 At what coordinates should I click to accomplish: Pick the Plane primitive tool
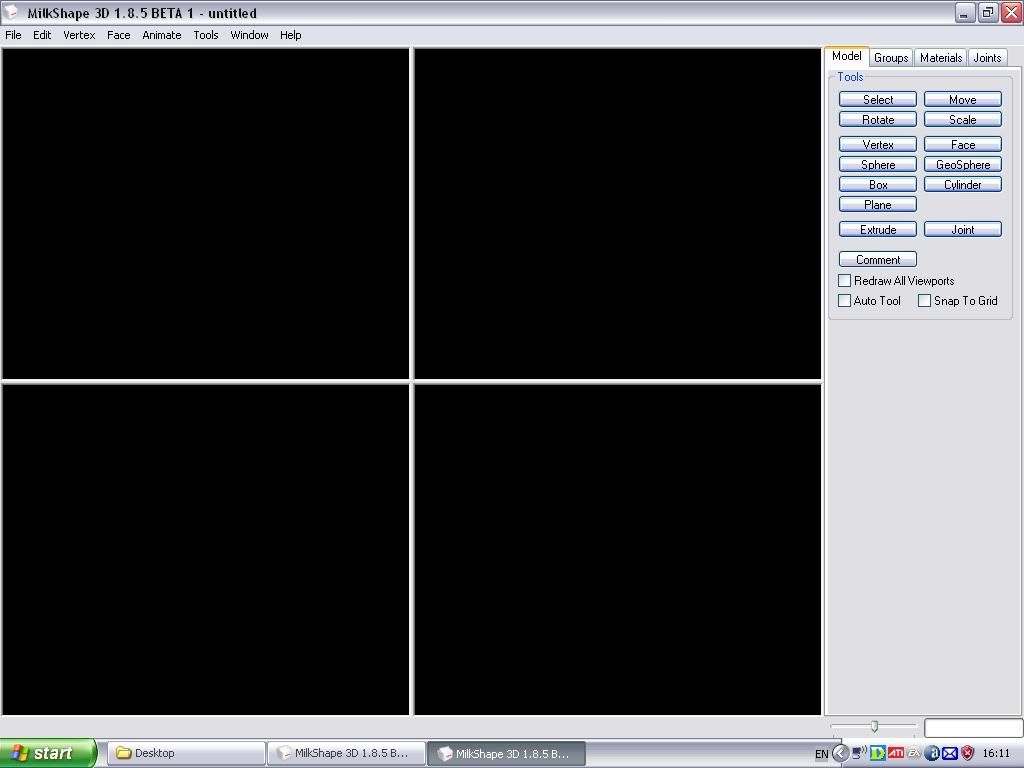[878, 204]
